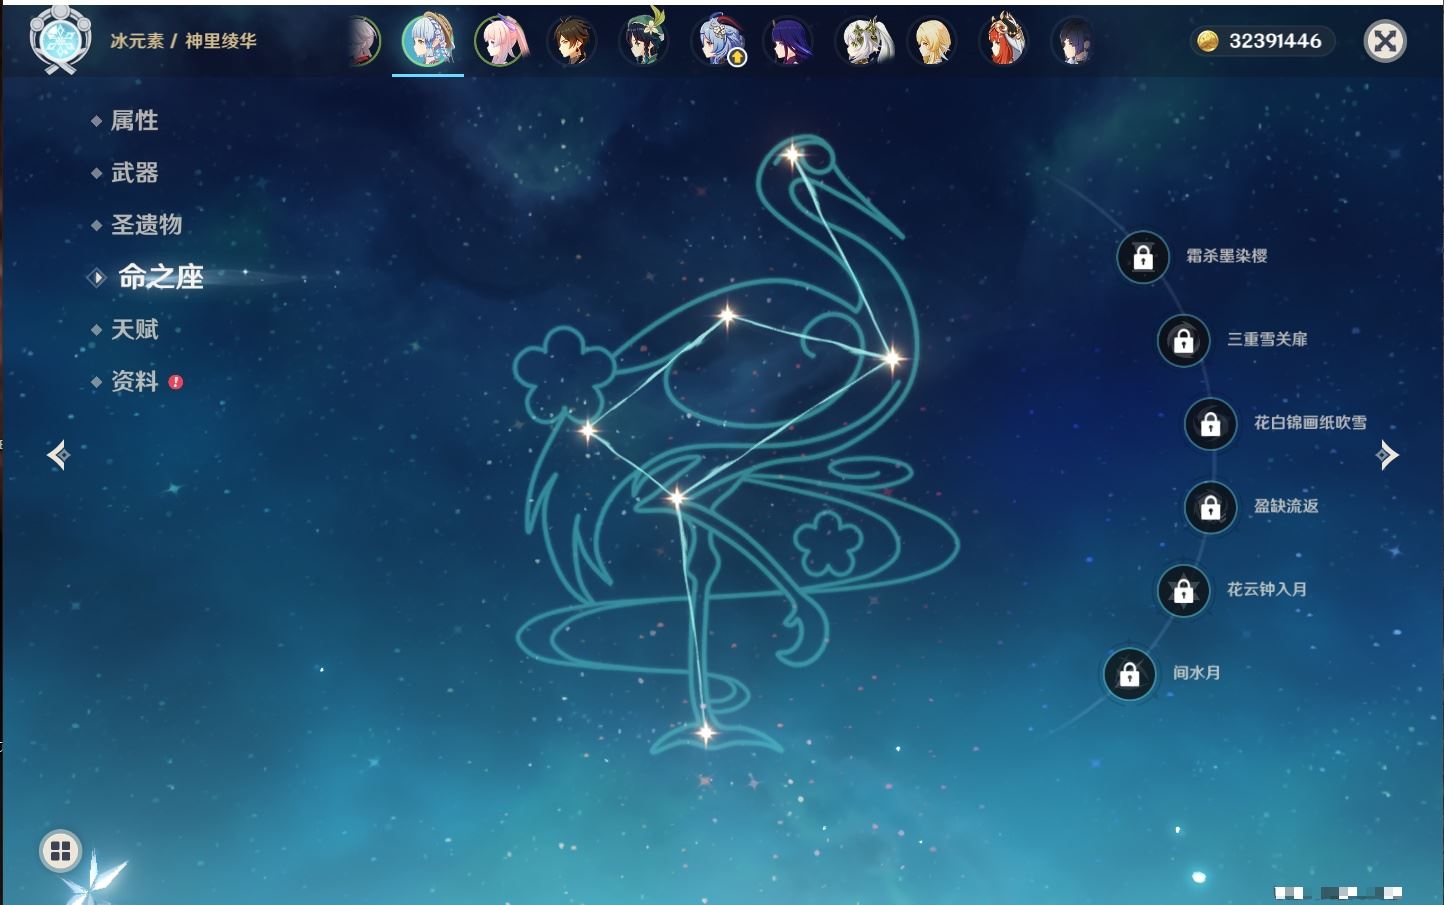Screen dimensions: 1444x905
Task: Click the Mora balance 32391446
Action: click(x=1275, y=41)
